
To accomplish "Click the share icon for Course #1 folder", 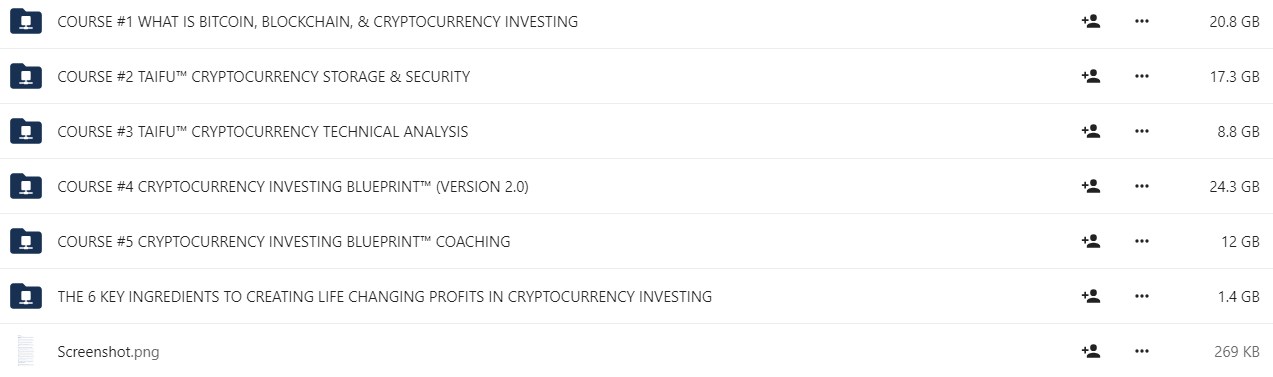I will coord(1091,21).
